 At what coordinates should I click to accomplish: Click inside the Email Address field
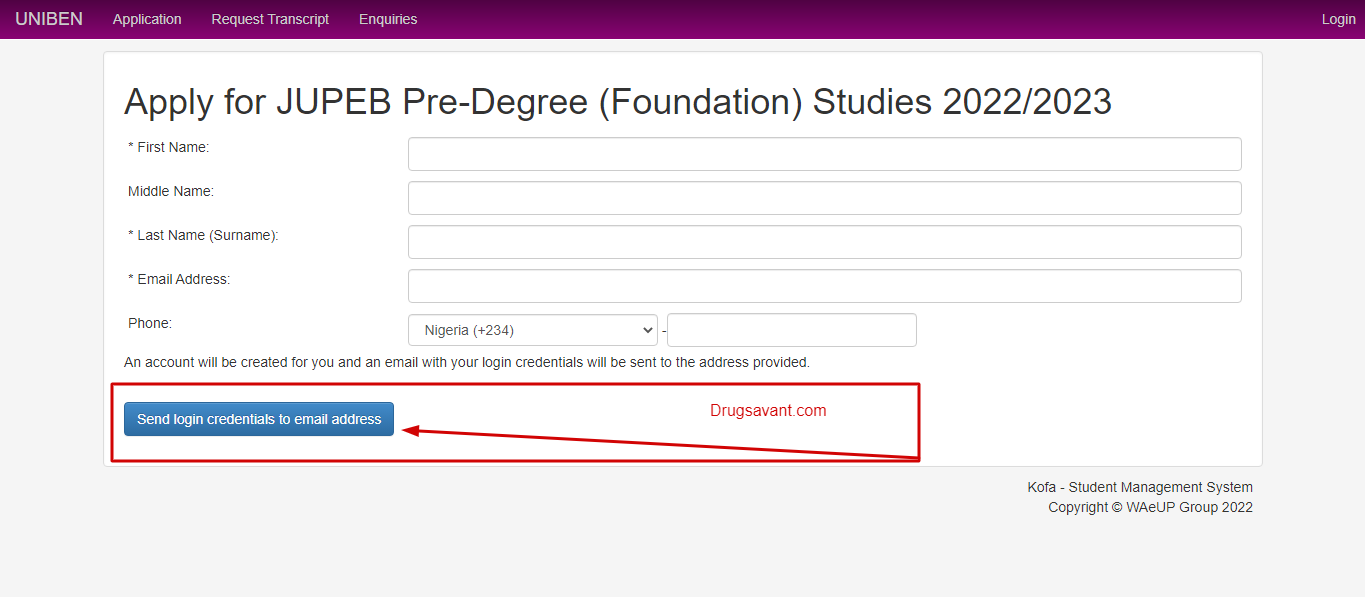(x=824, y=285)
